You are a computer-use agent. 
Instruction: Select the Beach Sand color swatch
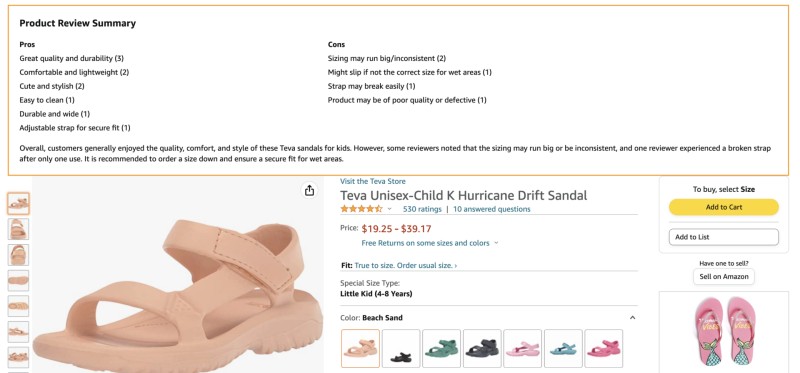pos(360,349)
